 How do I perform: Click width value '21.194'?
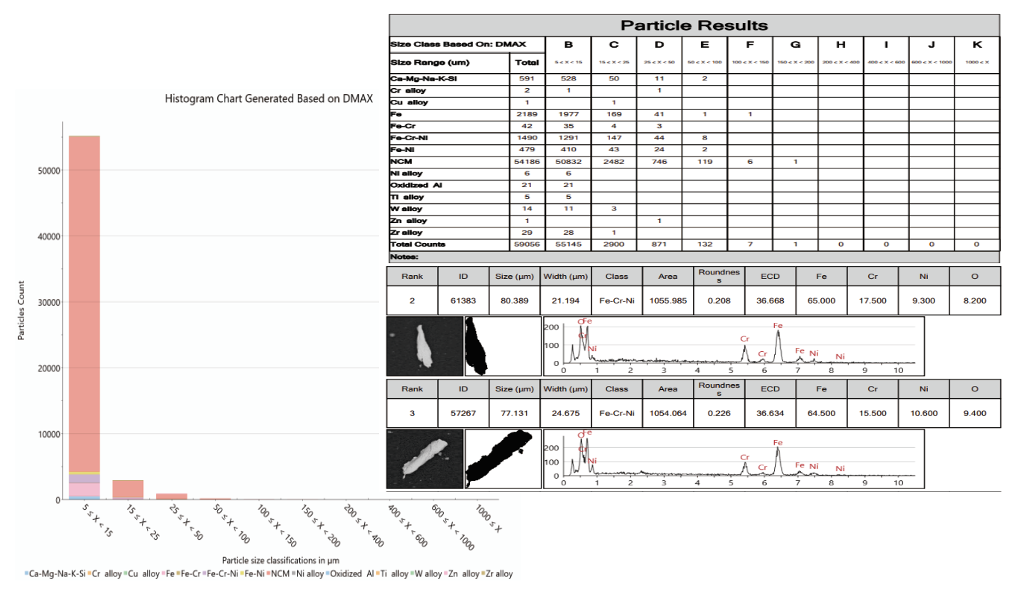(x=566, y=301)
